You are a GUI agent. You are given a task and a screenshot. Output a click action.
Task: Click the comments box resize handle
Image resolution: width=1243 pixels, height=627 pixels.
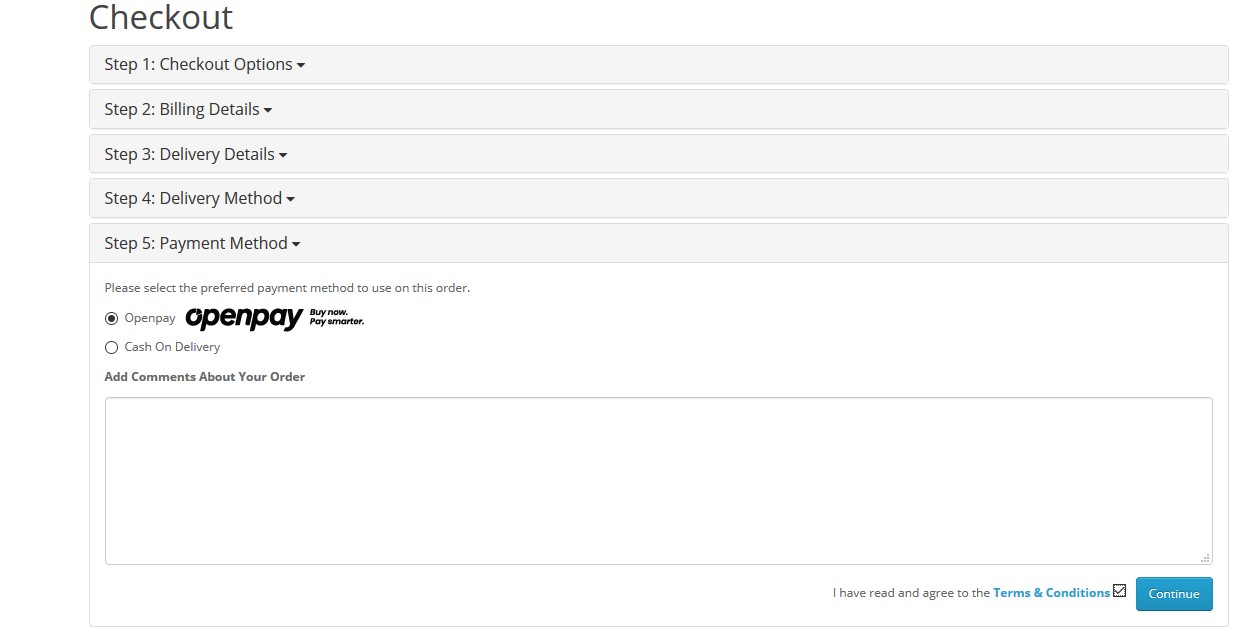(1205, 558)
